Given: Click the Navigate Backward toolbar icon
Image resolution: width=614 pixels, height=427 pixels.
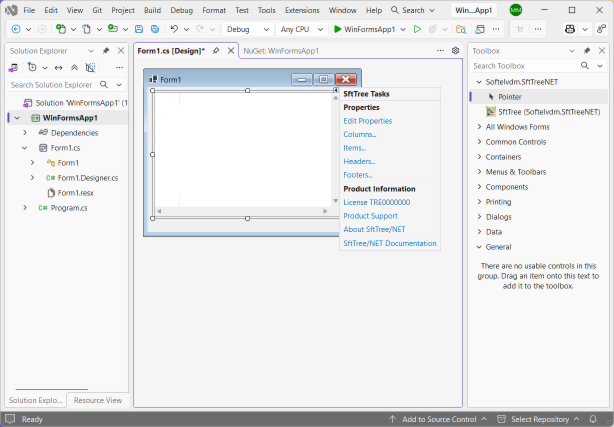Looking at the screenshot, I should 16,29.
